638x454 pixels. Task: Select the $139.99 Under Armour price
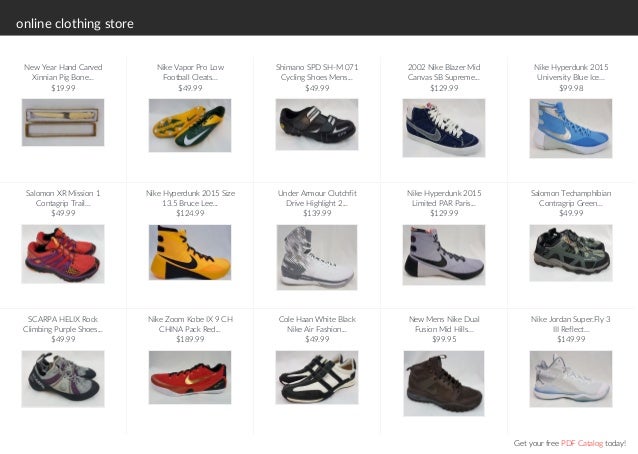click(317, 213)
